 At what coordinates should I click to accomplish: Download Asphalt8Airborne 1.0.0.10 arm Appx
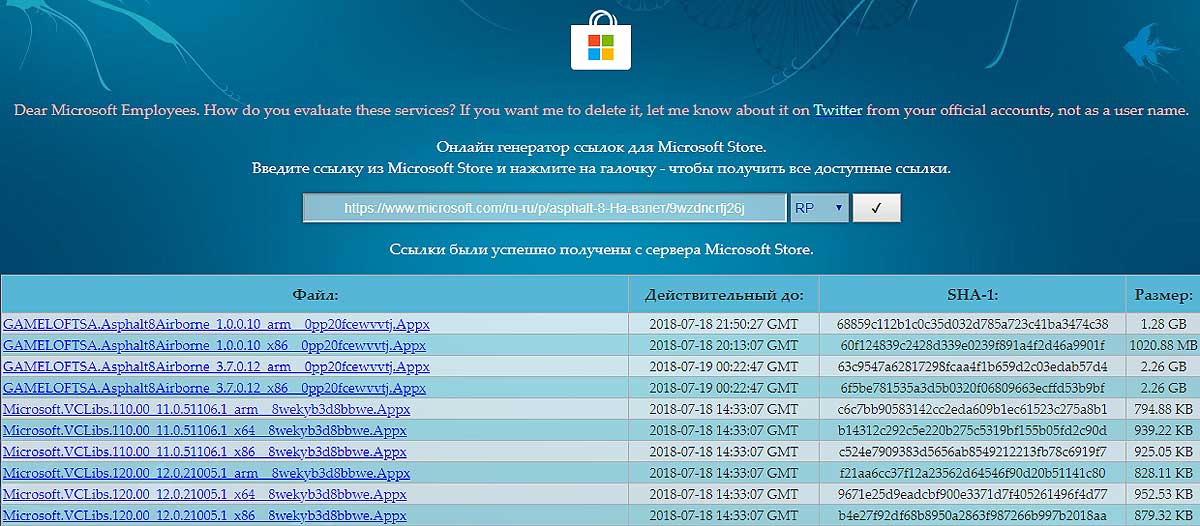(216, 324)
